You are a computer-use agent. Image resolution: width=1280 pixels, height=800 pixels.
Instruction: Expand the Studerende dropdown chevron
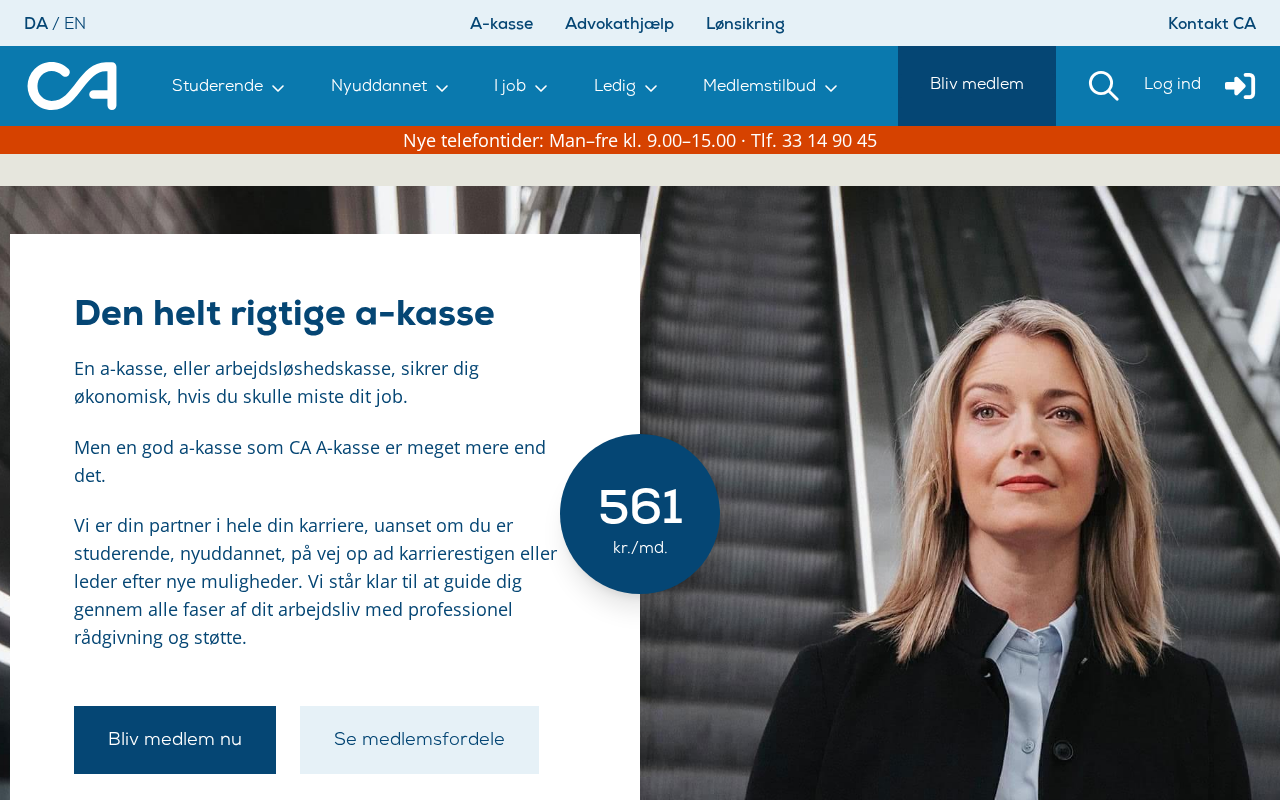[x=278, y=89]
